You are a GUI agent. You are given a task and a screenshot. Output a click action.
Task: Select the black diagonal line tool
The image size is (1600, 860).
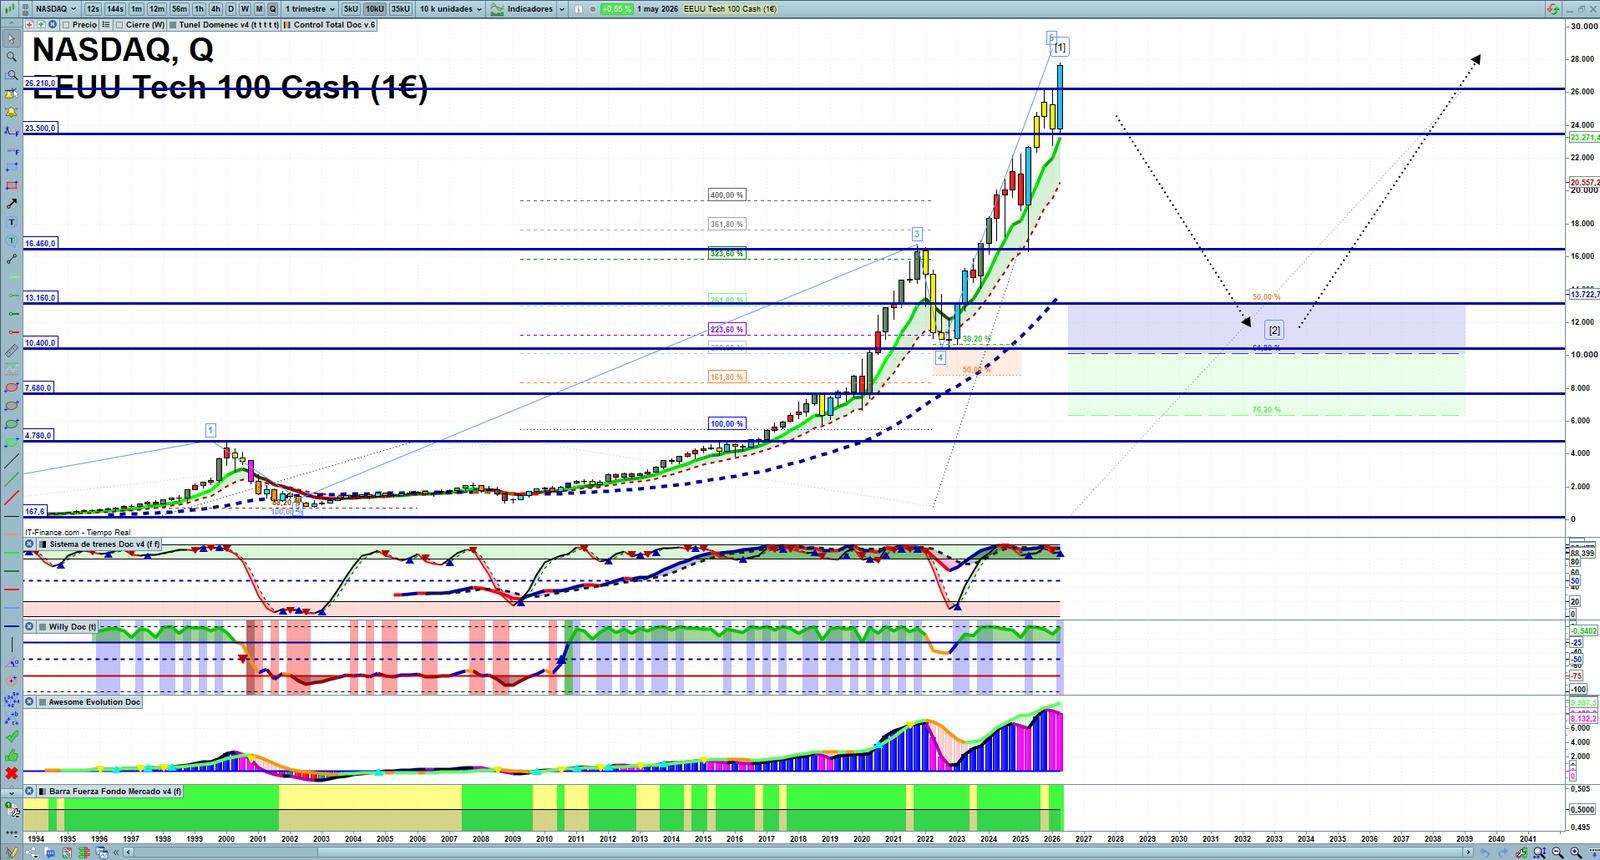[12, 463]
